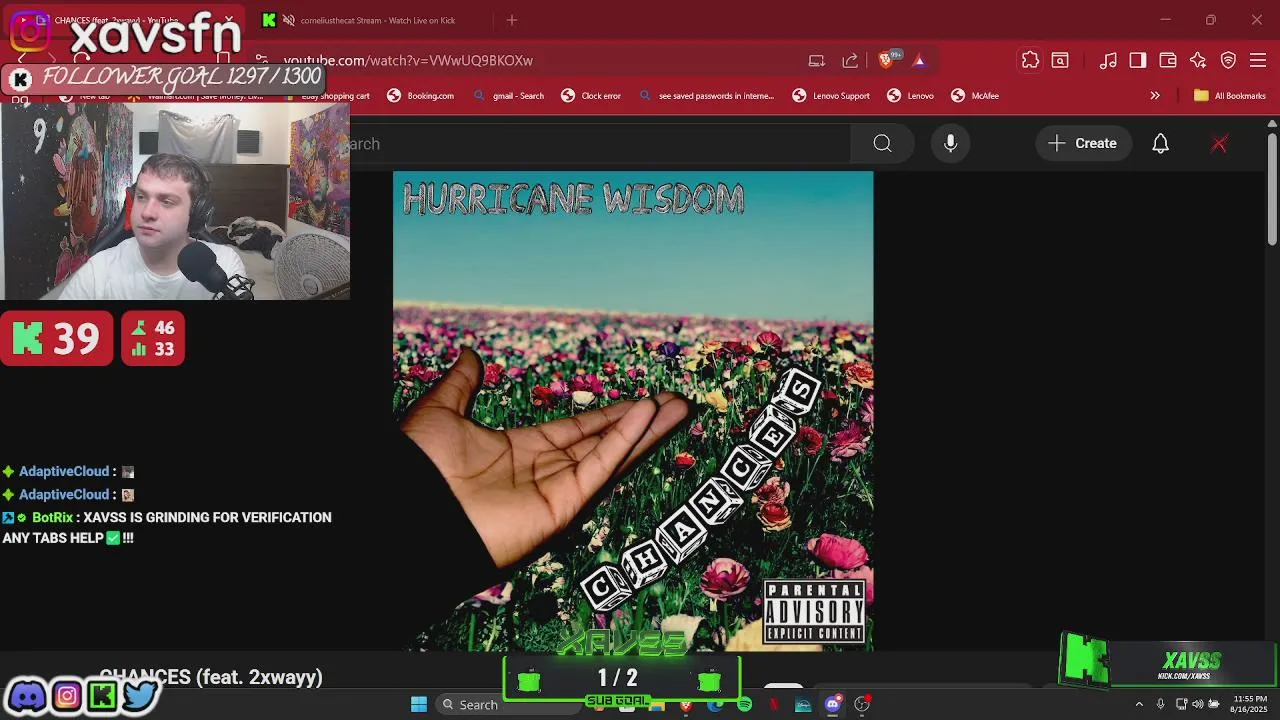Open the McAfee bookmark
The height and width of the screenshot is (720, 1280).
[x=975, y=96]
